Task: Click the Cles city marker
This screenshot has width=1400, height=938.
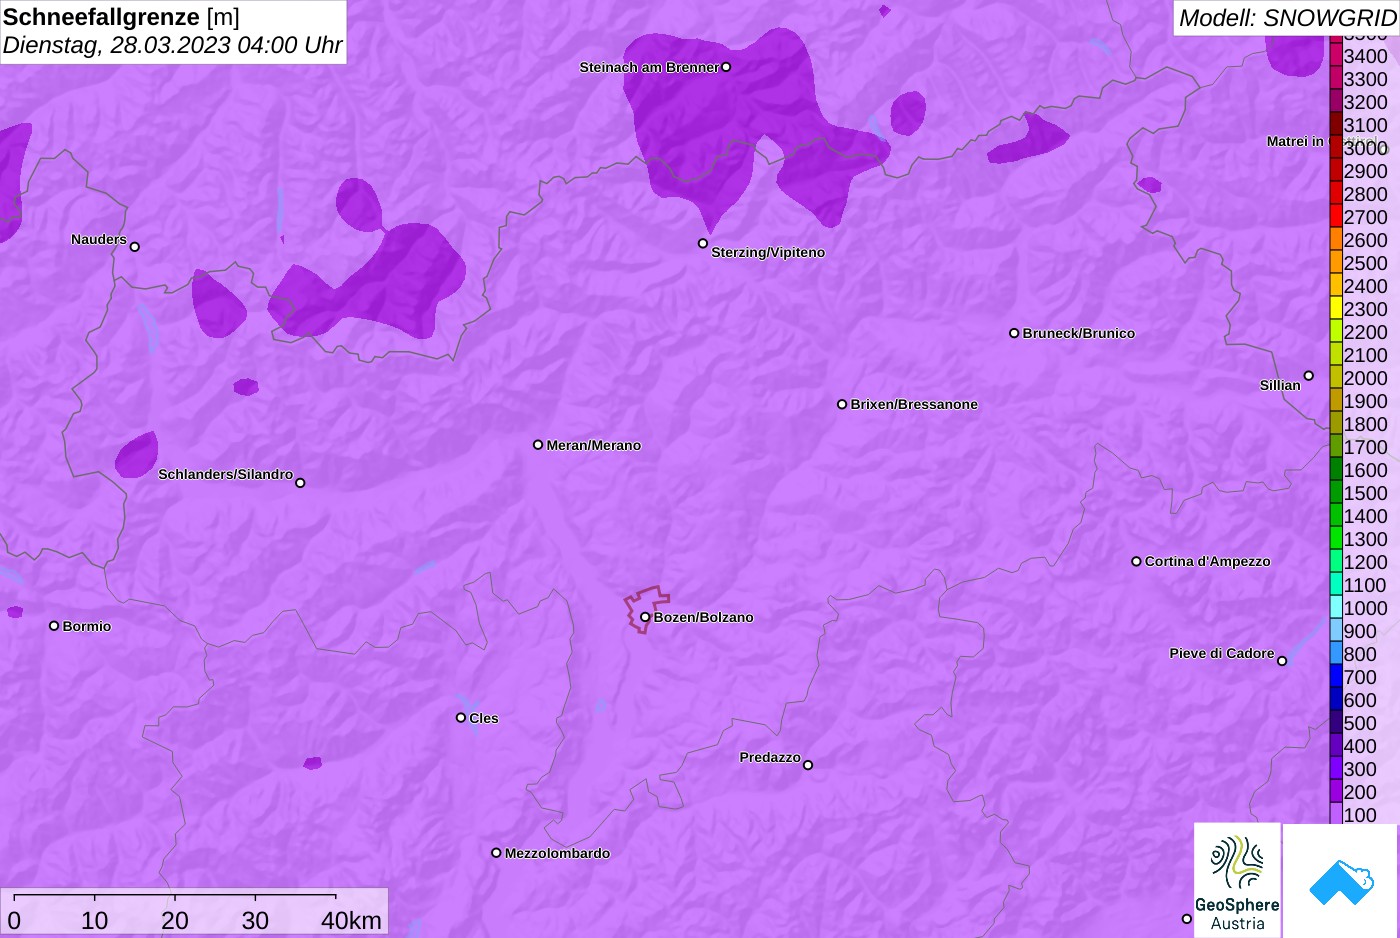Action: 461,717
